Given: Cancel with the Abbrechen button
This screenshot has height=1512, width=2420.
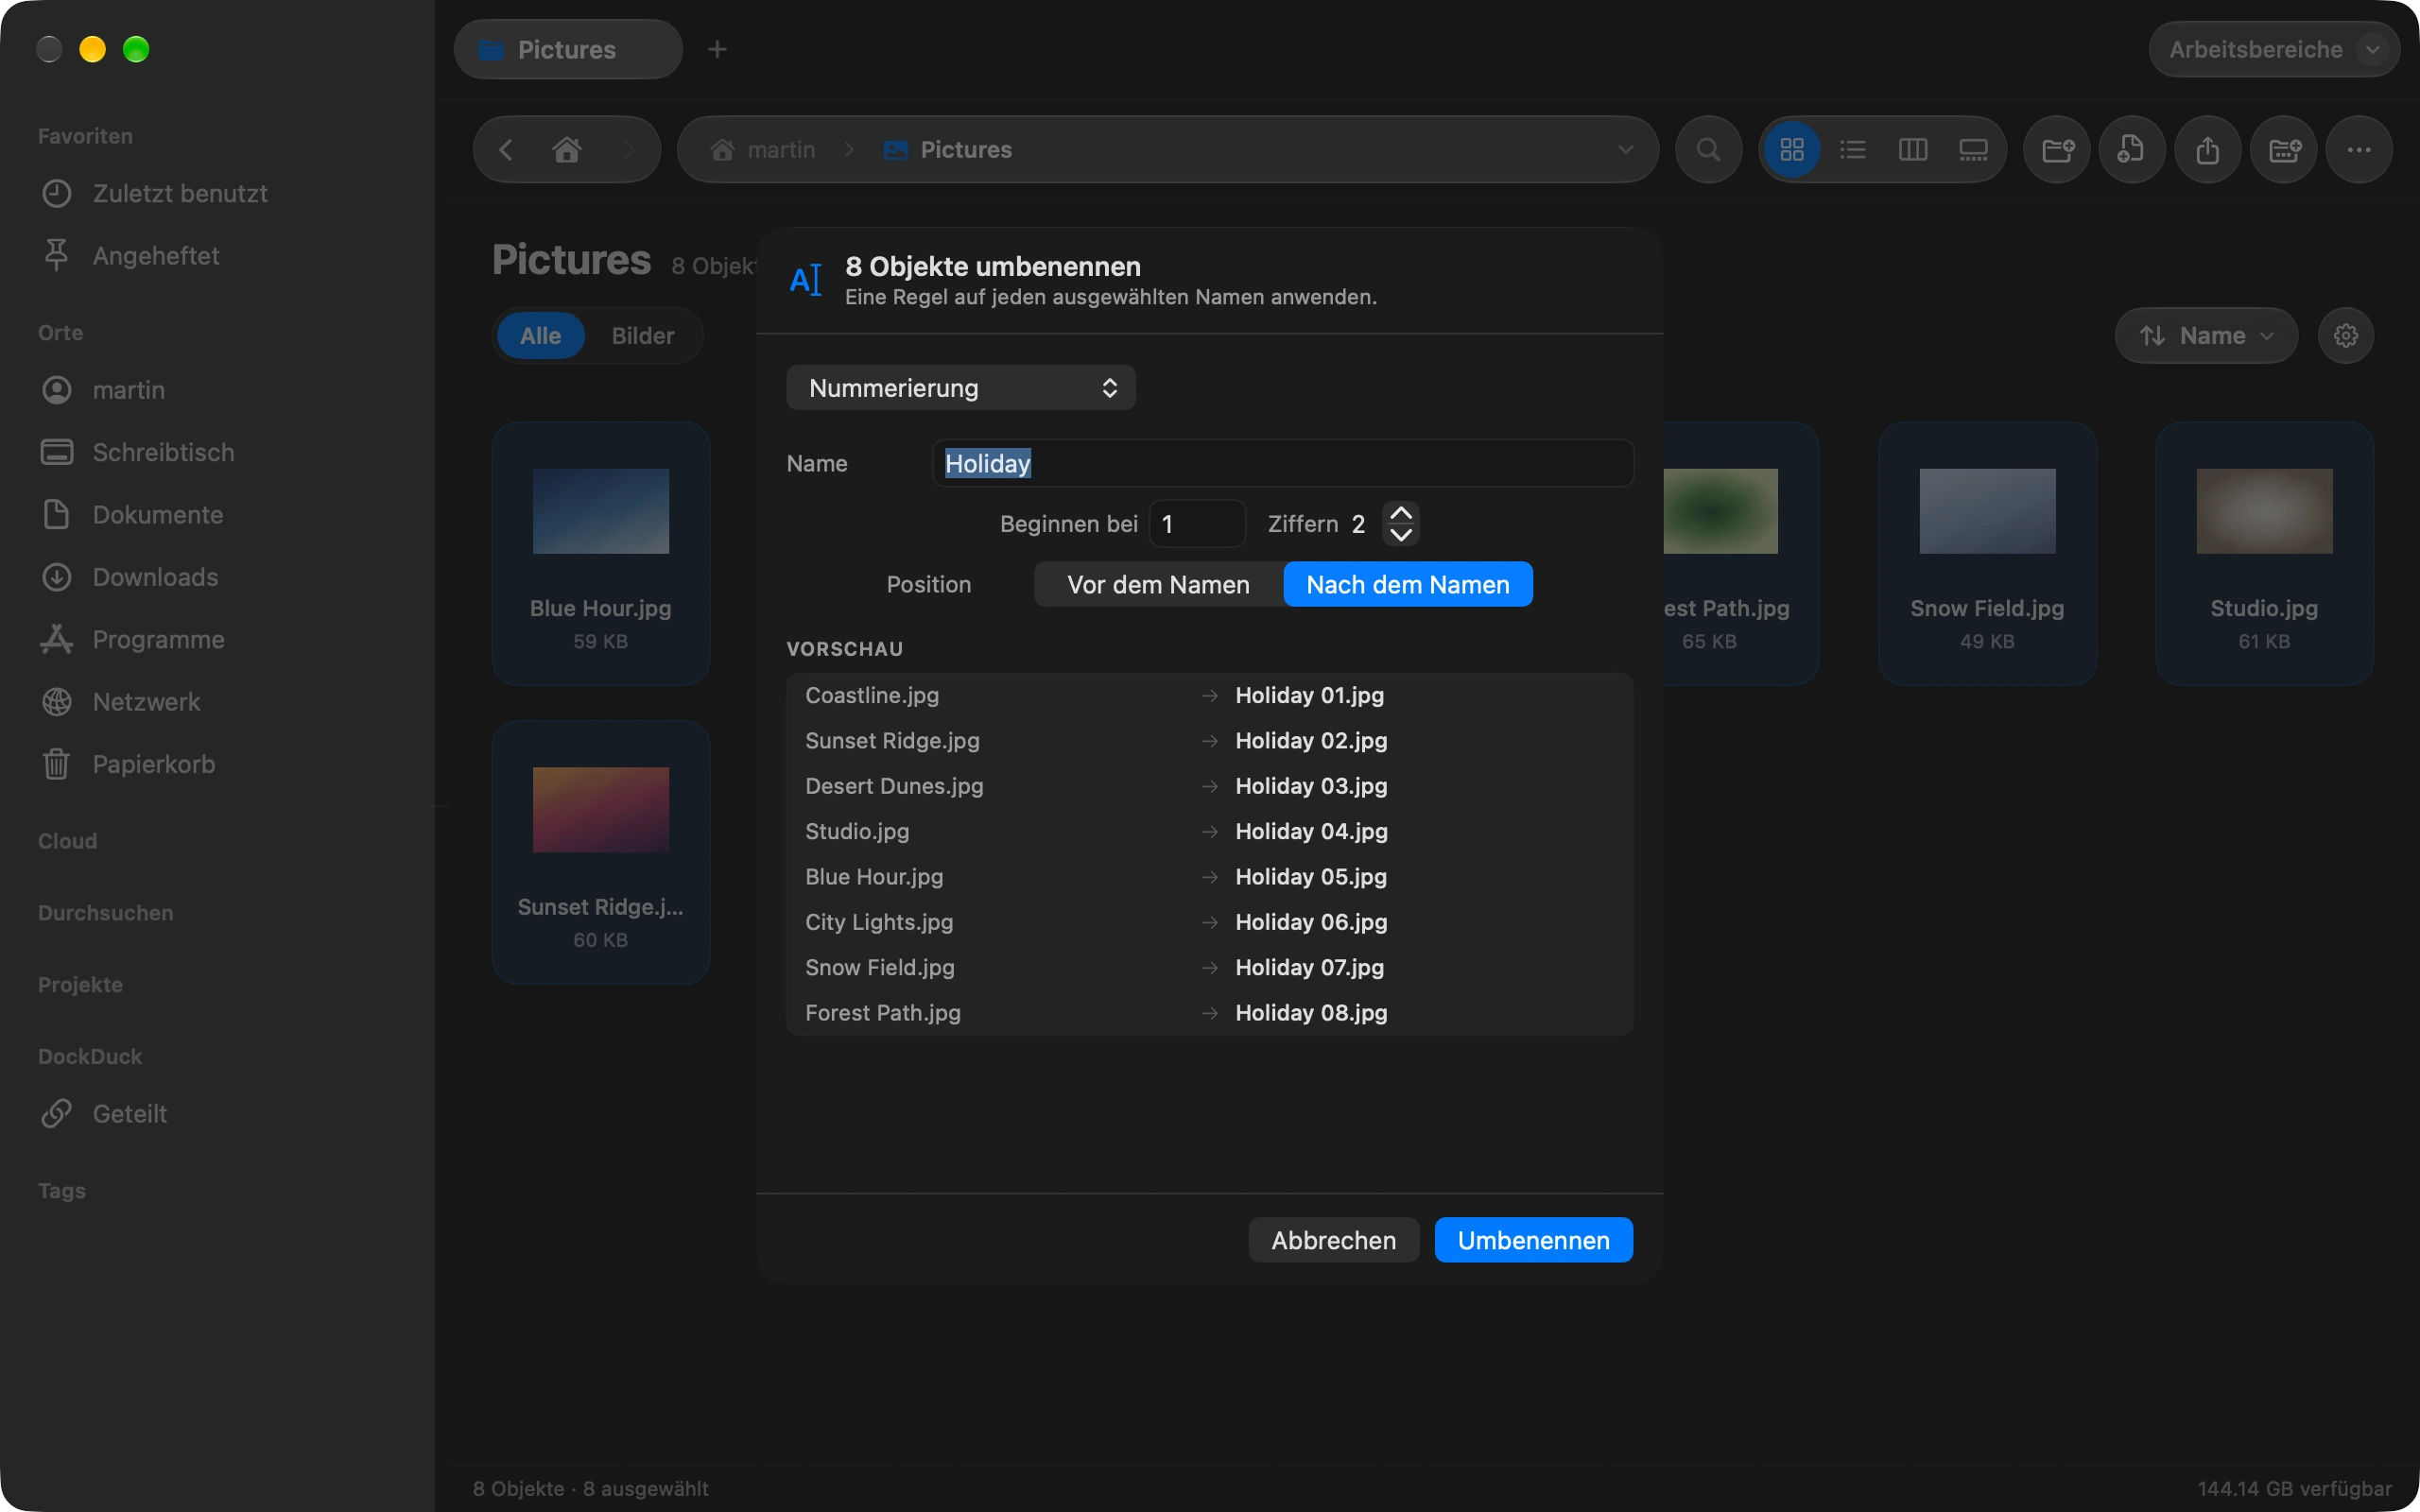Looking at the screenshot, I should point(1333,1240).
